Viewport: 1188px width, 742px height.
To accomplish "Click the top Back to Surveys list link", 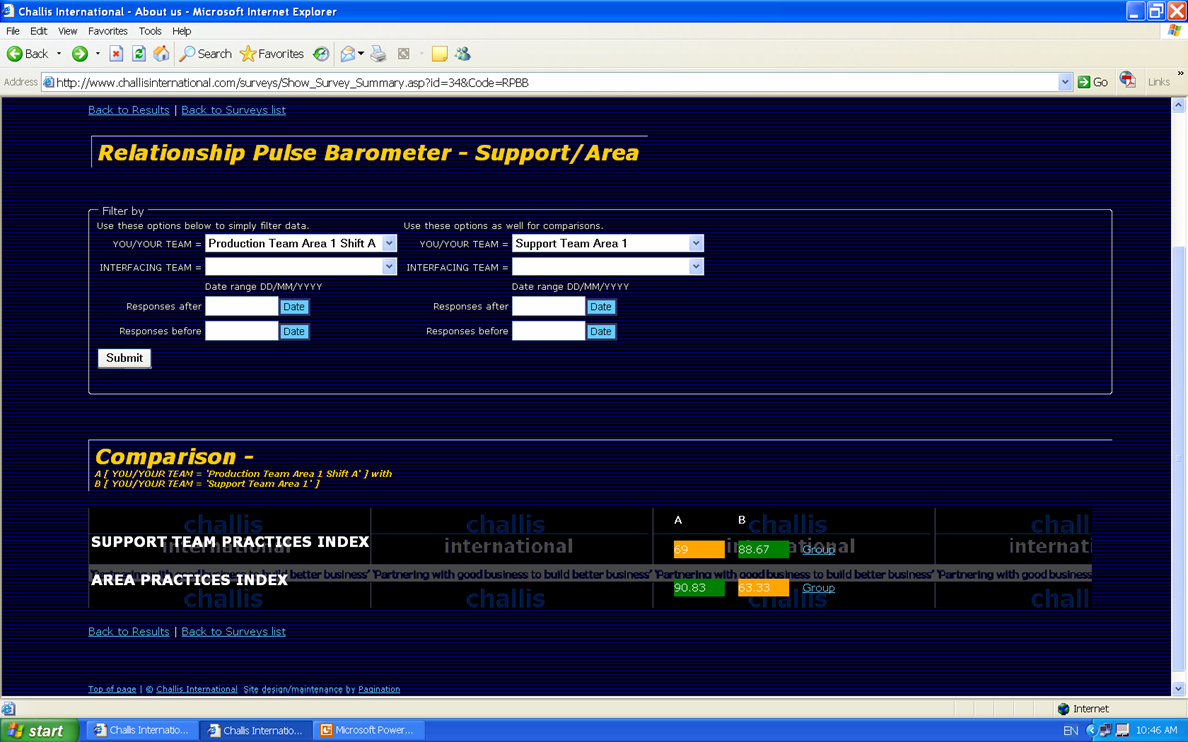I will [x=233, y=110].
